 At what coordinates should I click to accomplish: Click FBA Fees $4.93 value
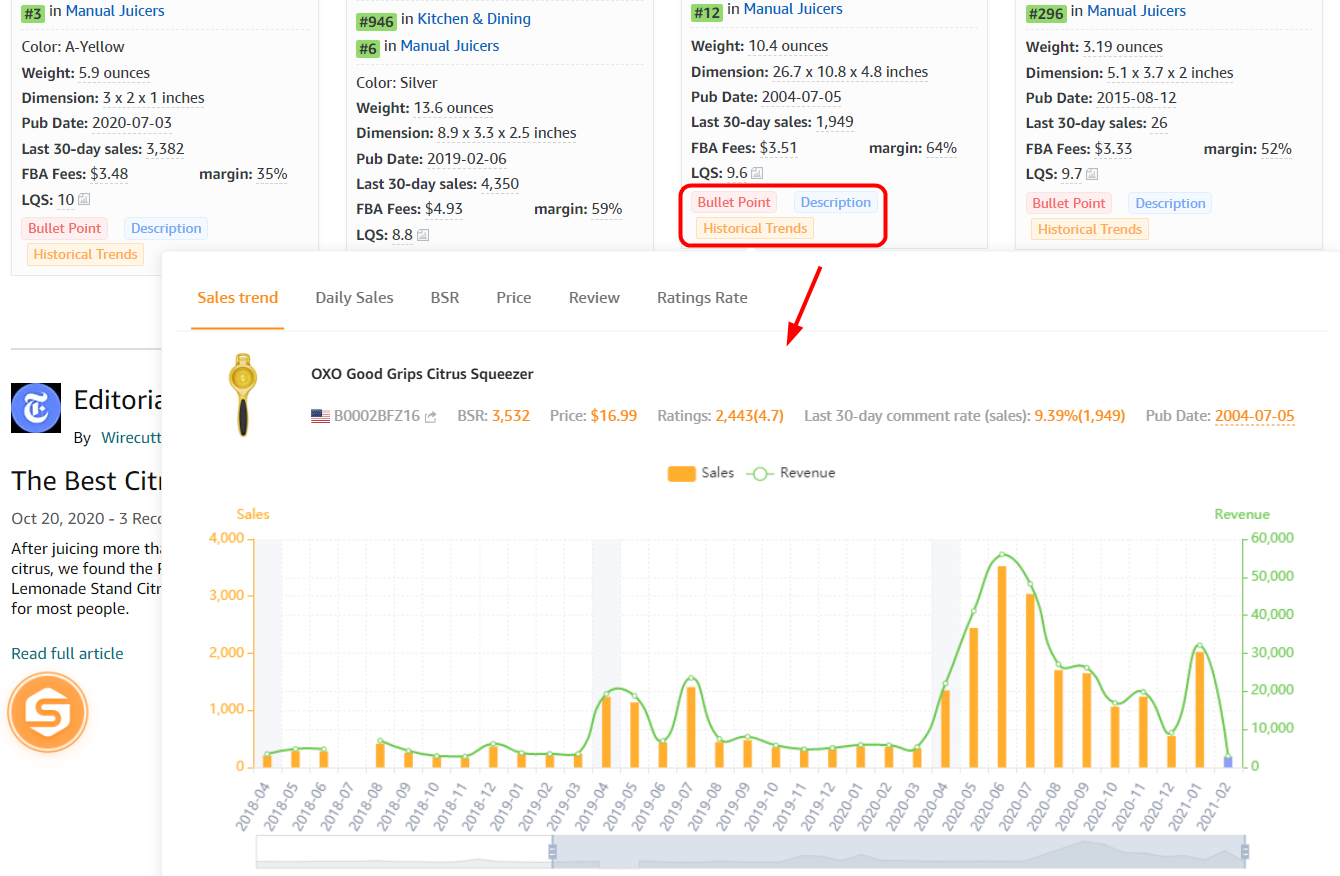point(444,209)
